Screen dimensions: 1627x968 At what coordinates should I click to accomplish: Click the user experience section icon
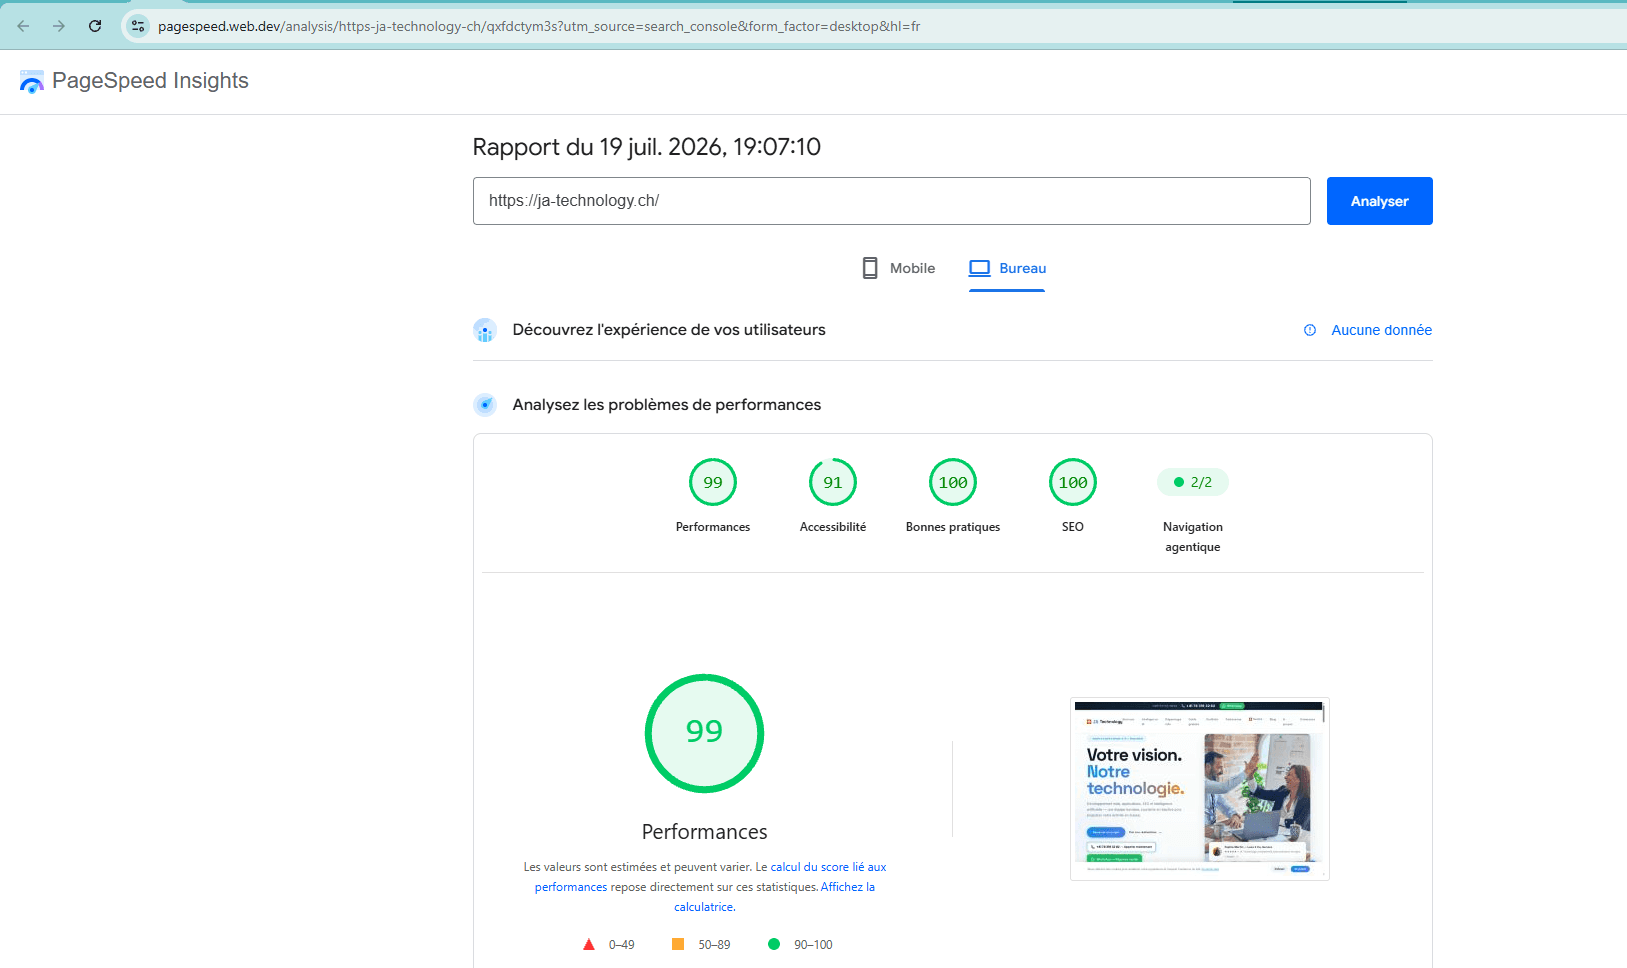click(485, 330)
